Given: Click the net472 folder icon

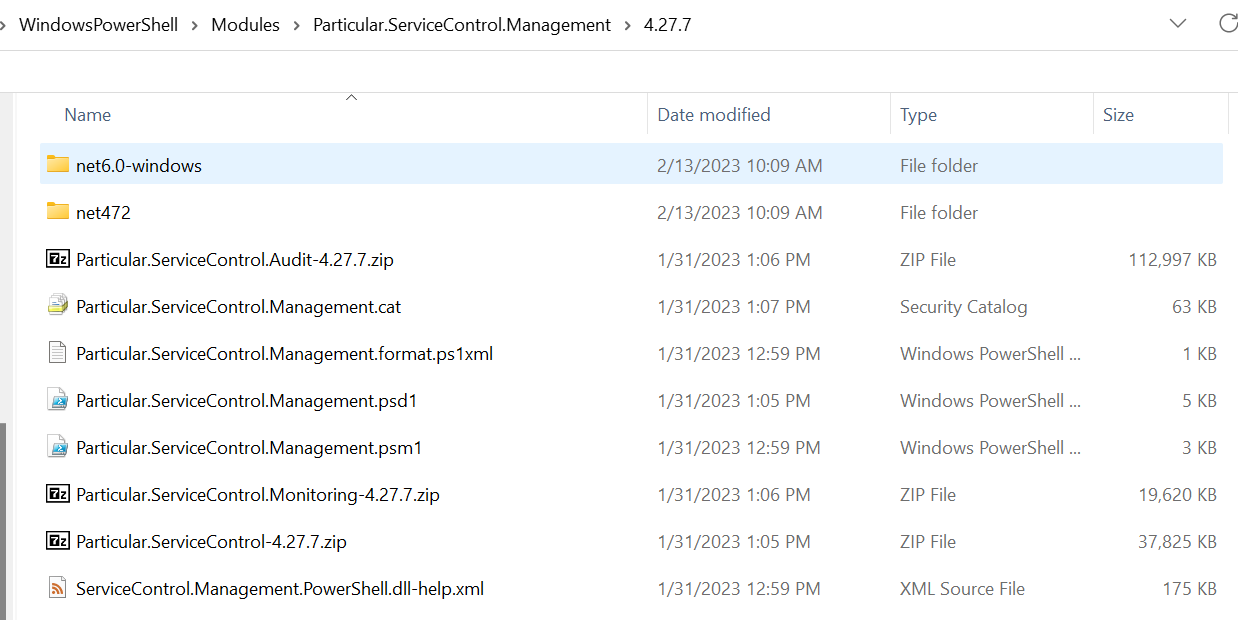Looking at the screenshot, I should [57, 212].
